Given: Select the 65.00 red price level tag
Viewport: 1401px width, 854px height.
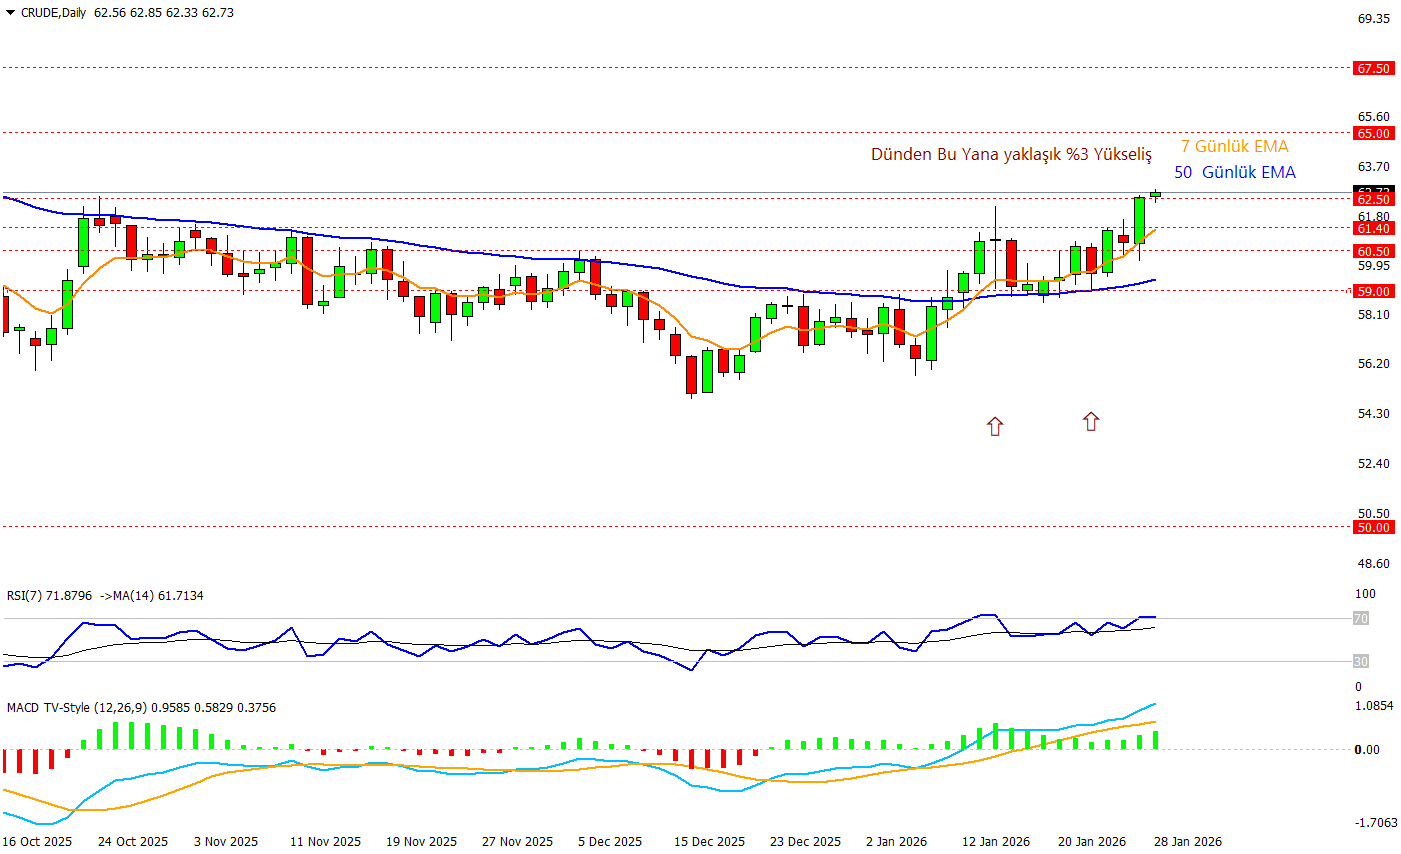Looking at the screenshot, I should click(1373, 133).
